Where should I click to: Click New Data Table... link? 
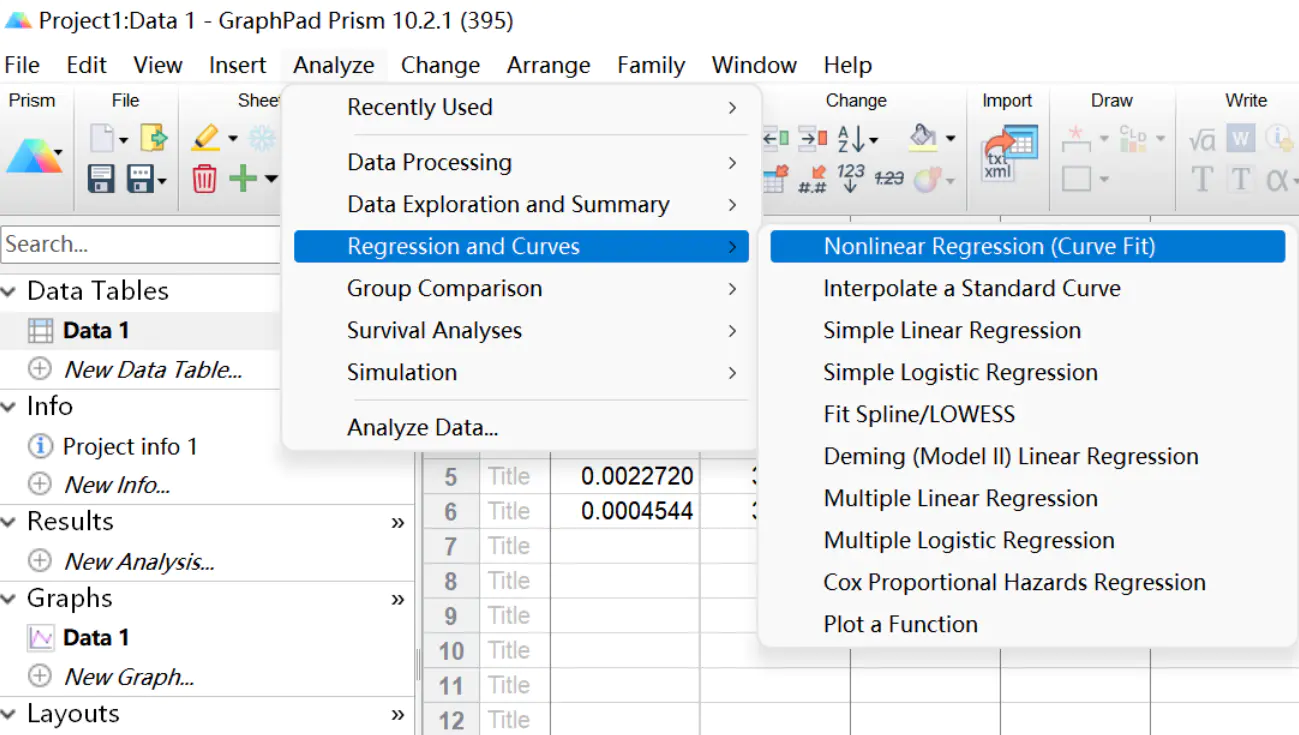153,370
